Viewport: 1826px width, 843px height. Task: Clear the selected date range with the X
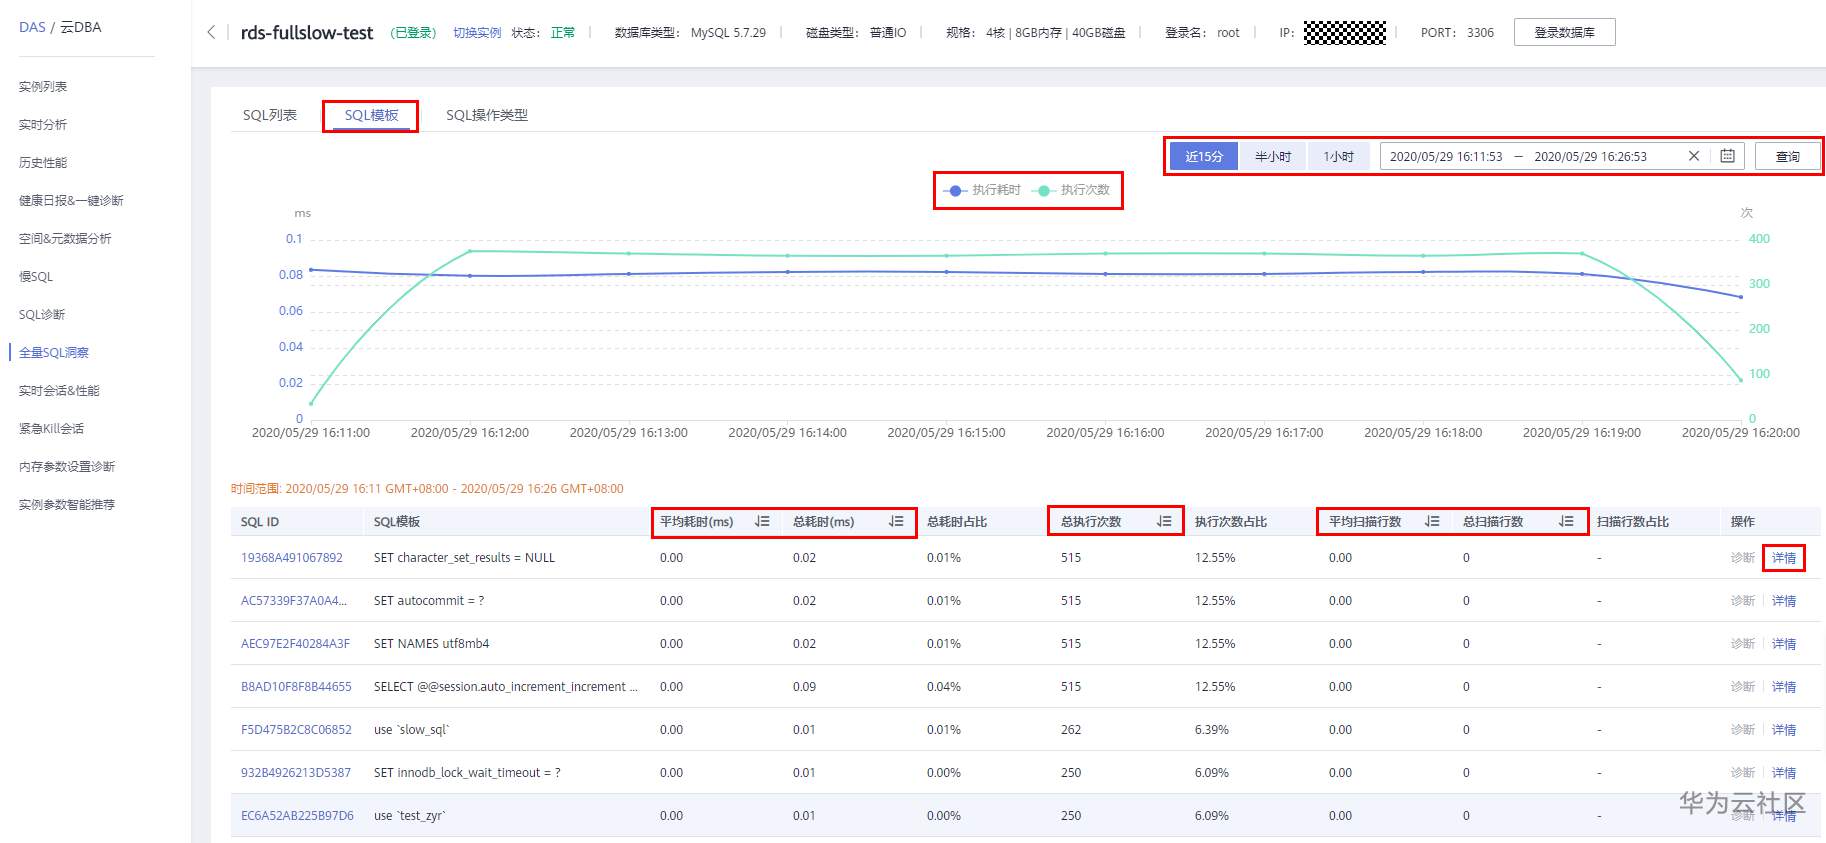point(1694,156)
